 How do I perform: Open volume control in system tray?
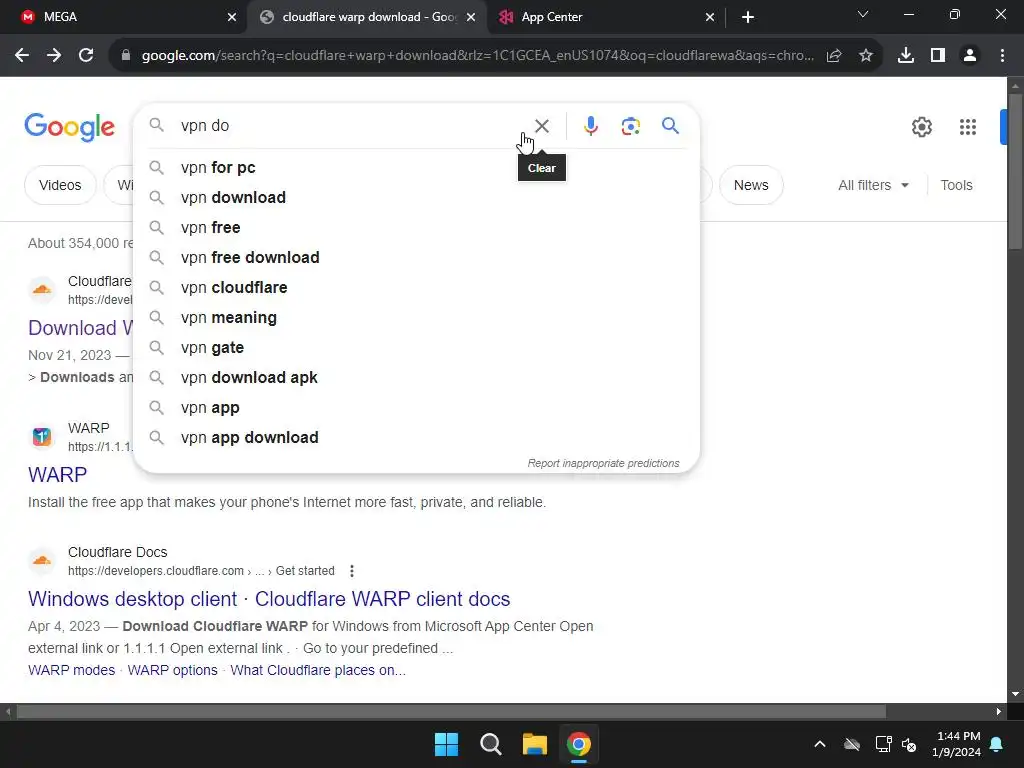[909, 744]
